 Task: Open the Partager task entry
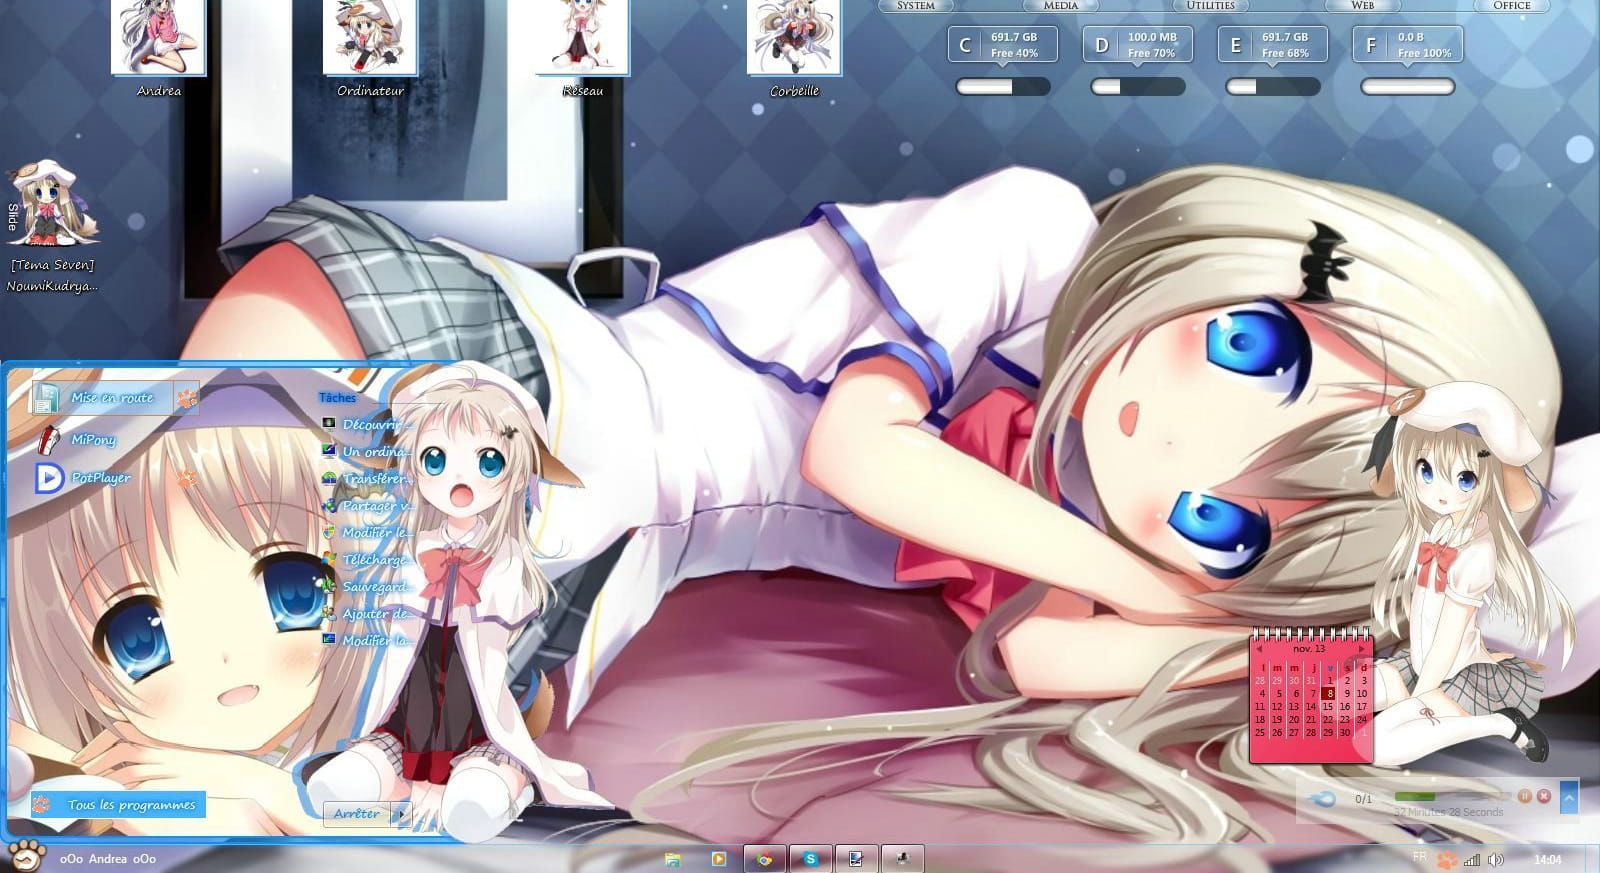(x=367, y=505)
